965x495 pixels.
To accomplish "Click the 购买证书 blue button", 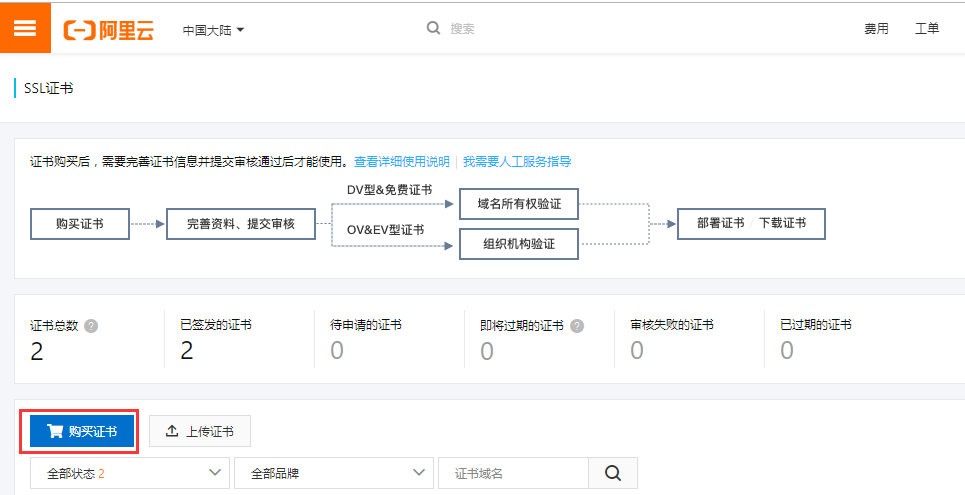I will (82, 431).
